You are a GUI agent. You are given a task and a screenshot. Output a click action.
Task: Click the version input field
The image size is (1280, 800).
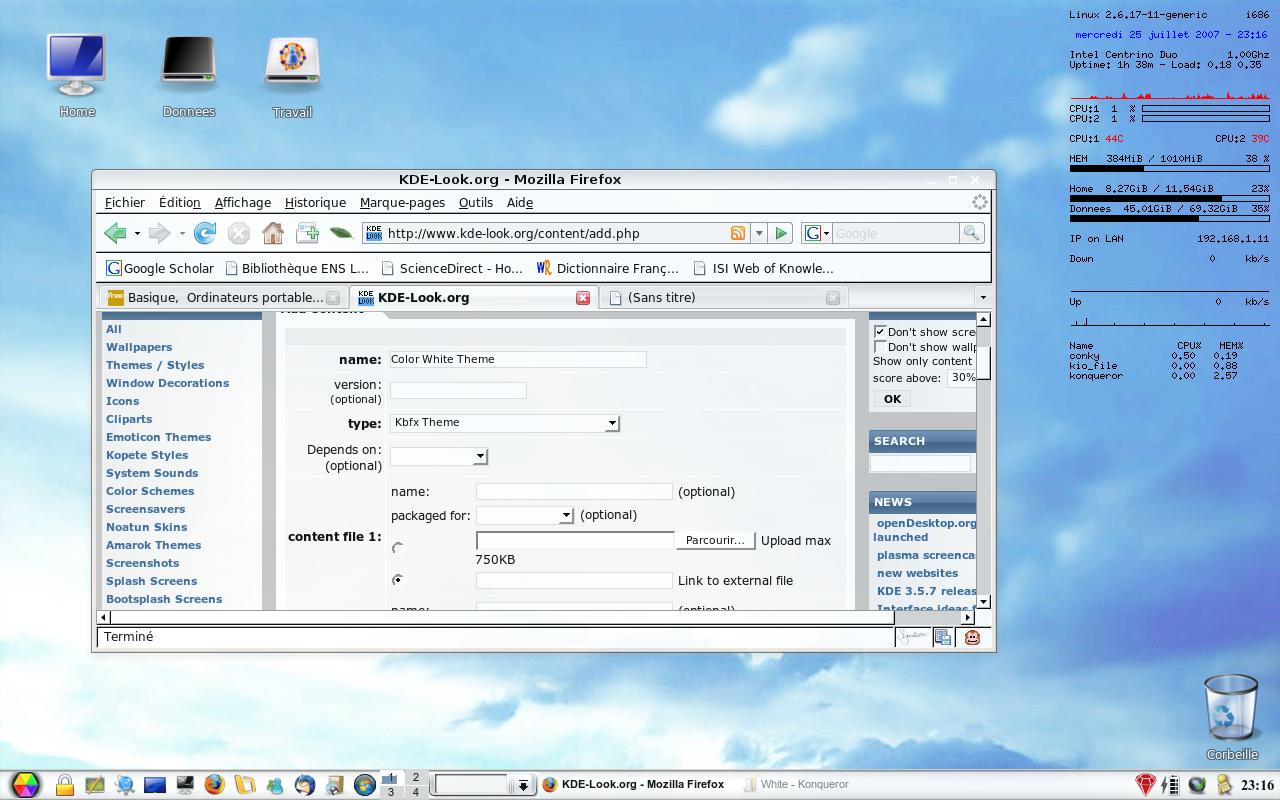(x=458, y=390)
